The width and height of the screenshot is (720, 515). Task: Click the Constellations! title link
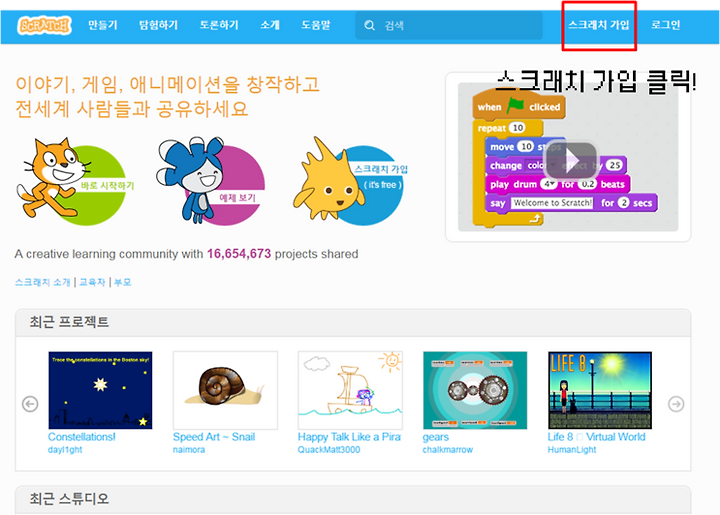pos(82,437)
